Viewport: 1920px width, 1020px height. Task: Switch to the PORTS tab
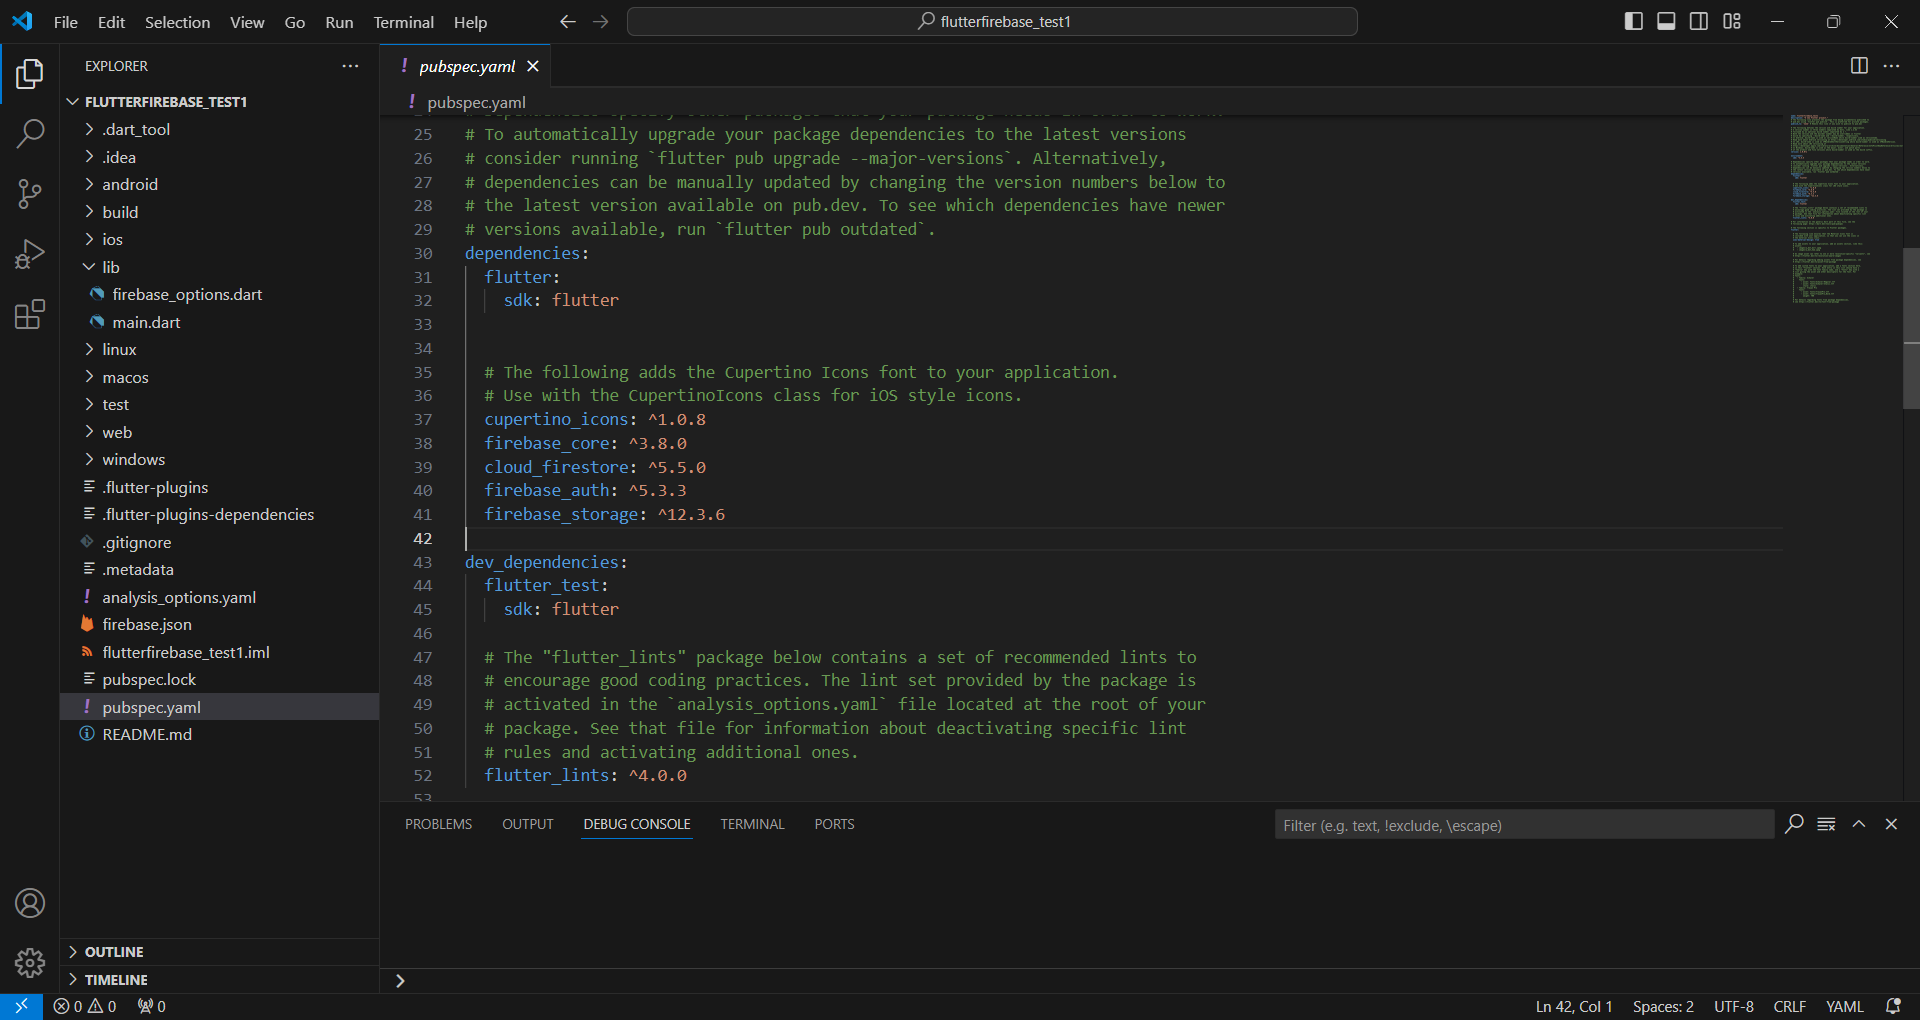834,824
